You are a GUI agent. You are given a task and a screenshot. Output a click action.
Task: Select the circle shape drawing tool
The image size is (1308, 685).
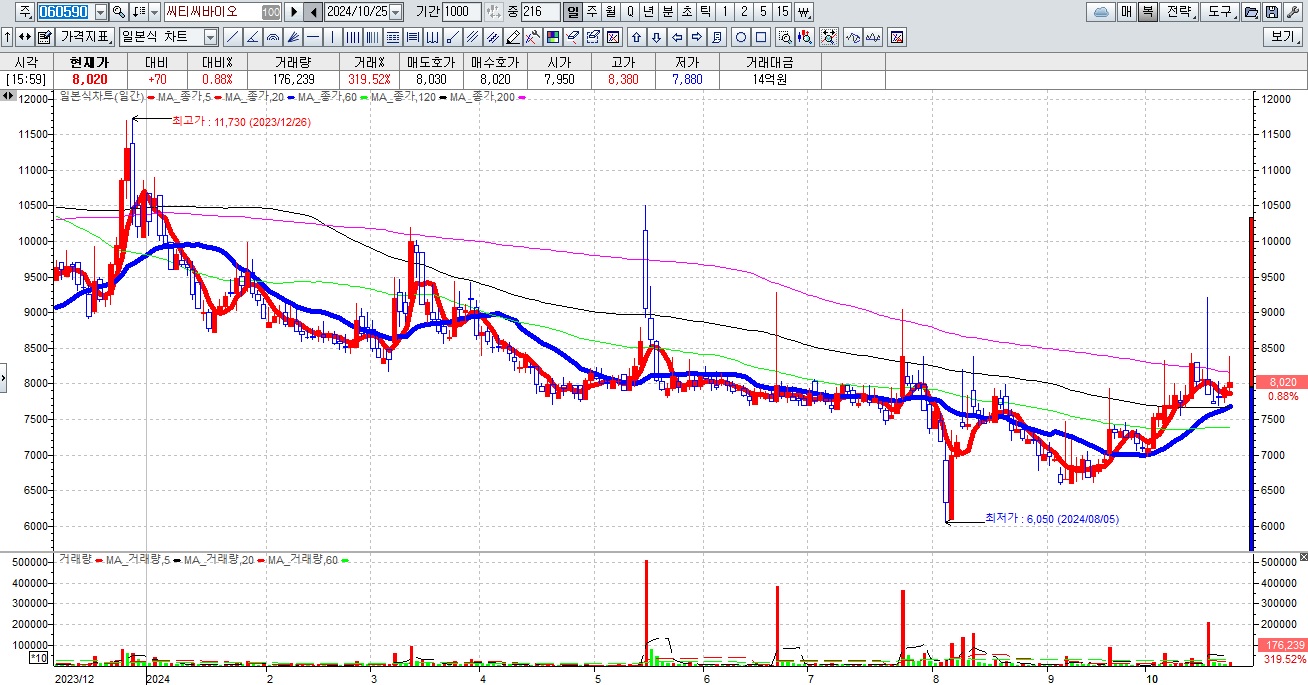point(741,37)
